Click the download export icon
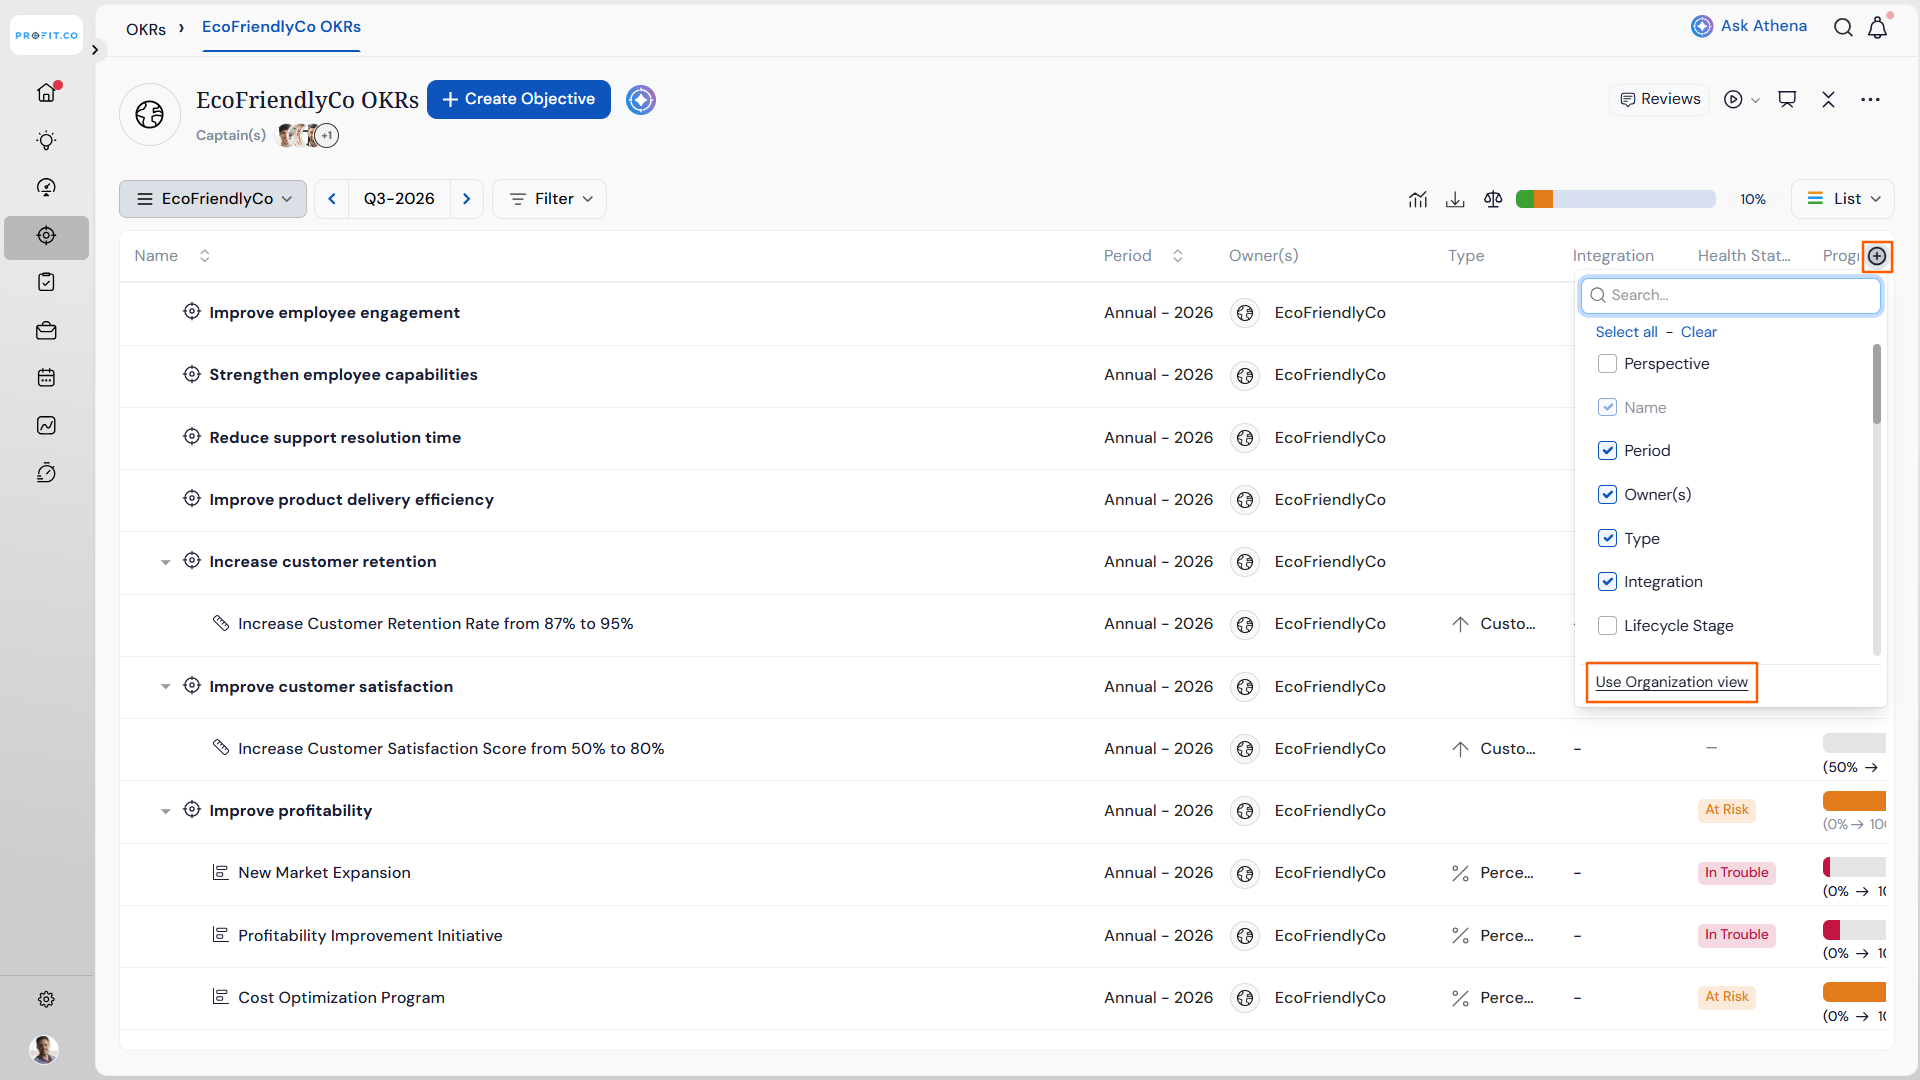Viewport: 1920px width, 1080px height. 1455,199
